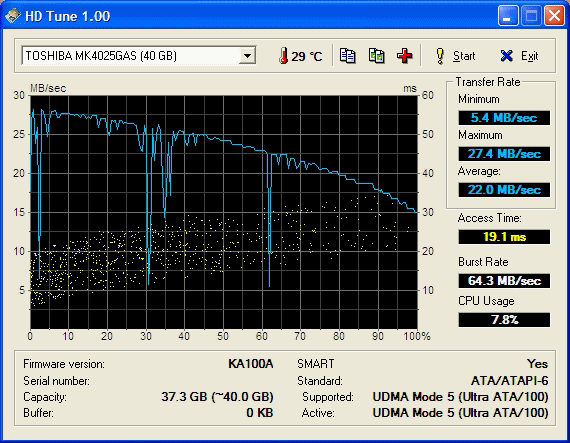This screenshot has width=570, height=443.
Task: Click the copy screenshot to clipboard icon
Action: pyautogui.click(x=377, y=56)
